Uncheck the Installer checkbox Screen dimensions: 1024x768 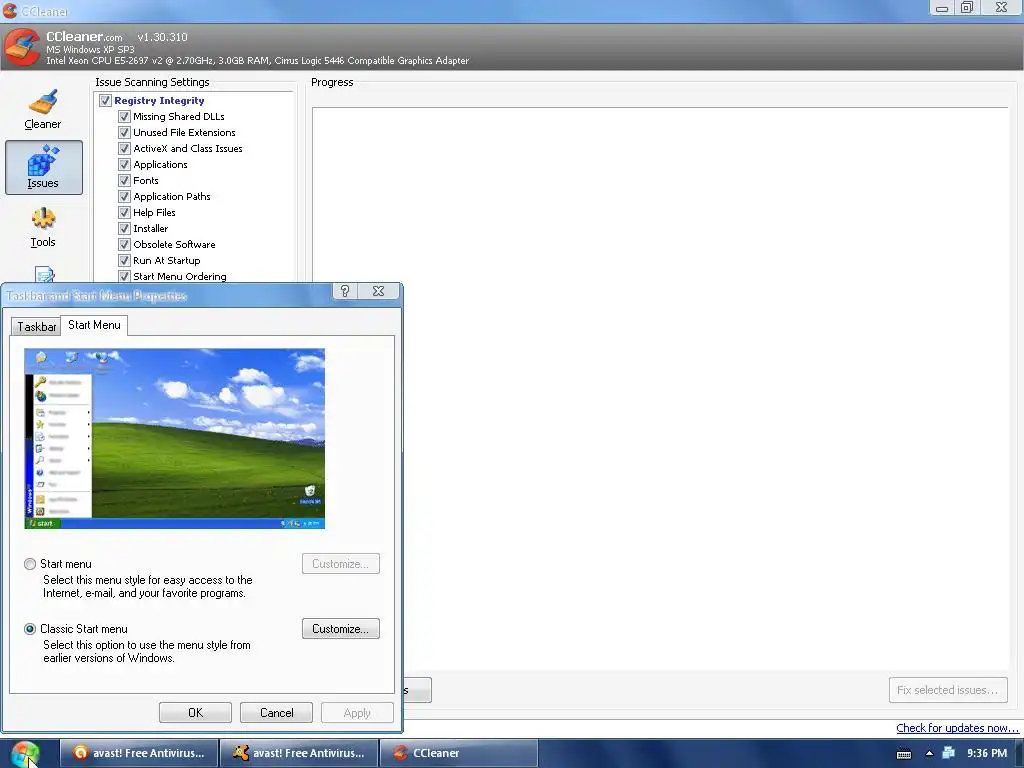124,229
